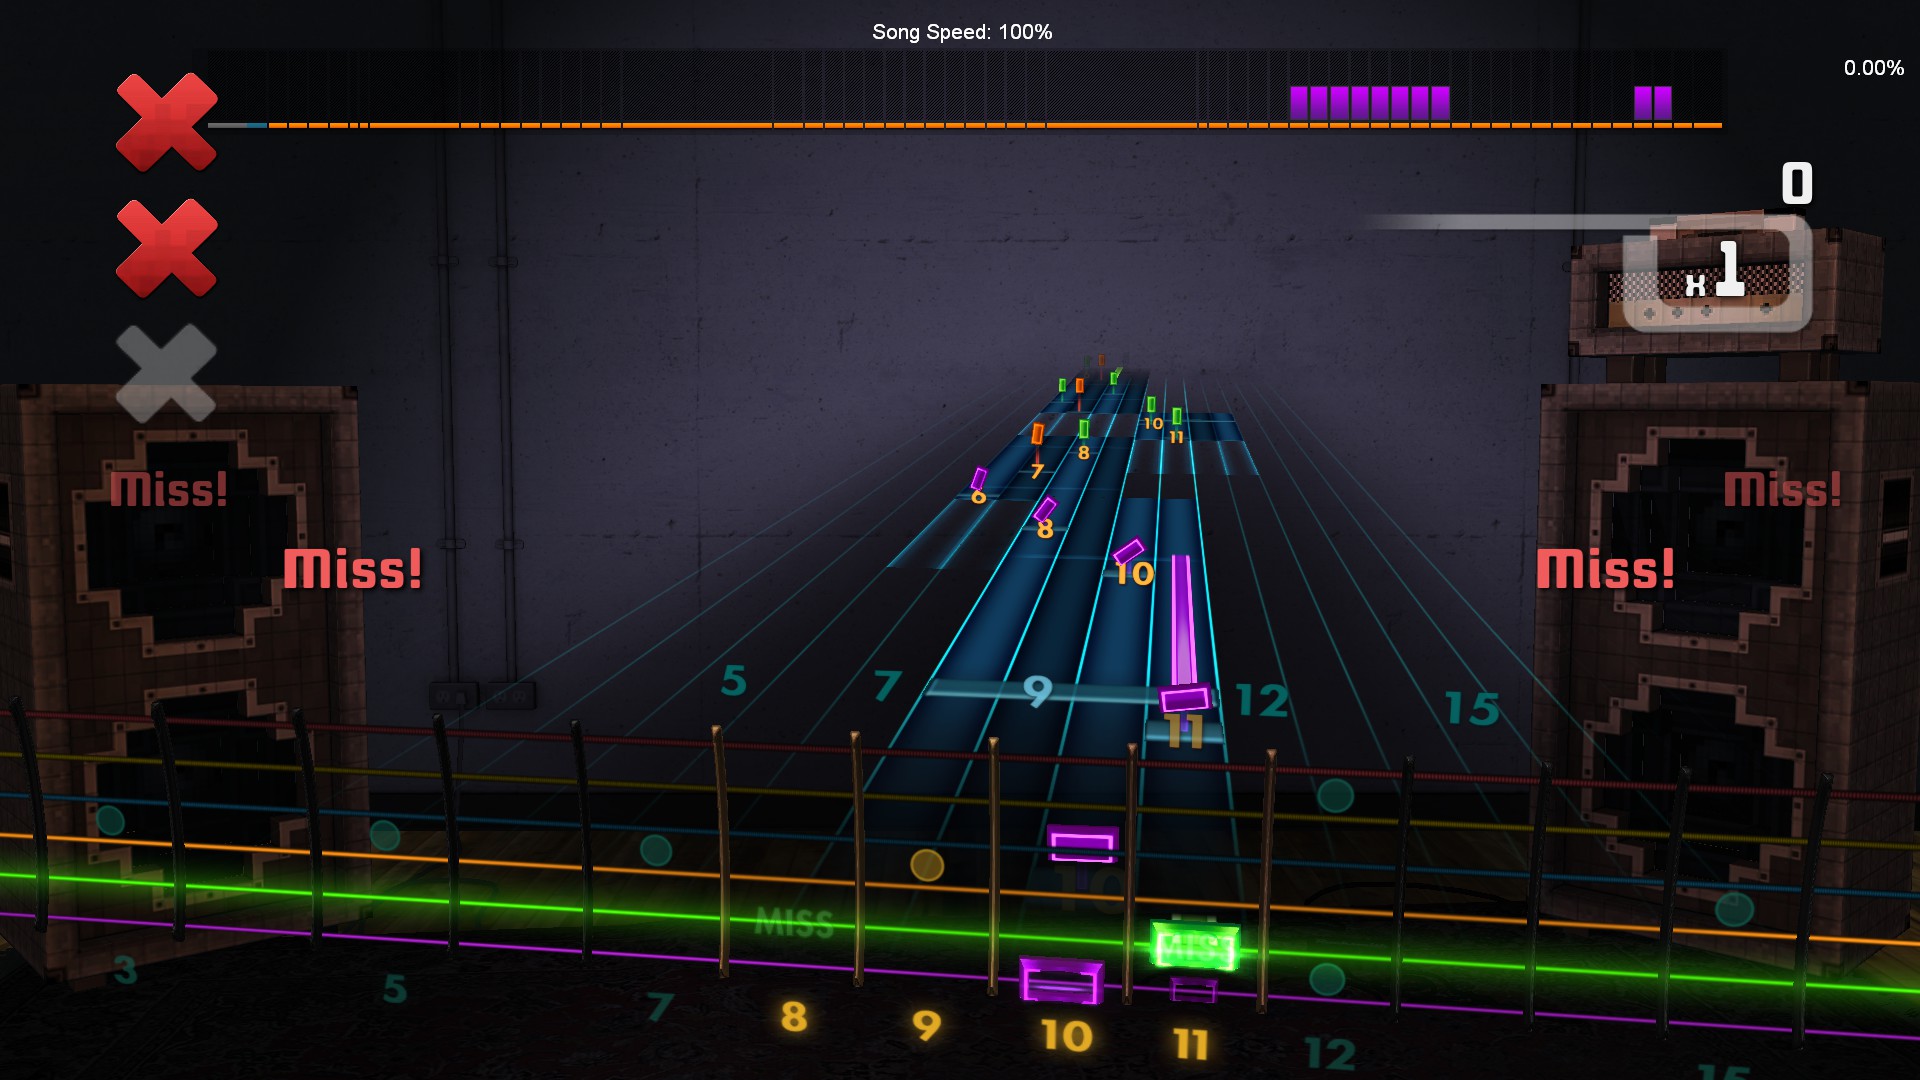This screenshot has height=1080, width=1920.
Task: Click the Miss! text on left speaker top
Action: [169, 489]
